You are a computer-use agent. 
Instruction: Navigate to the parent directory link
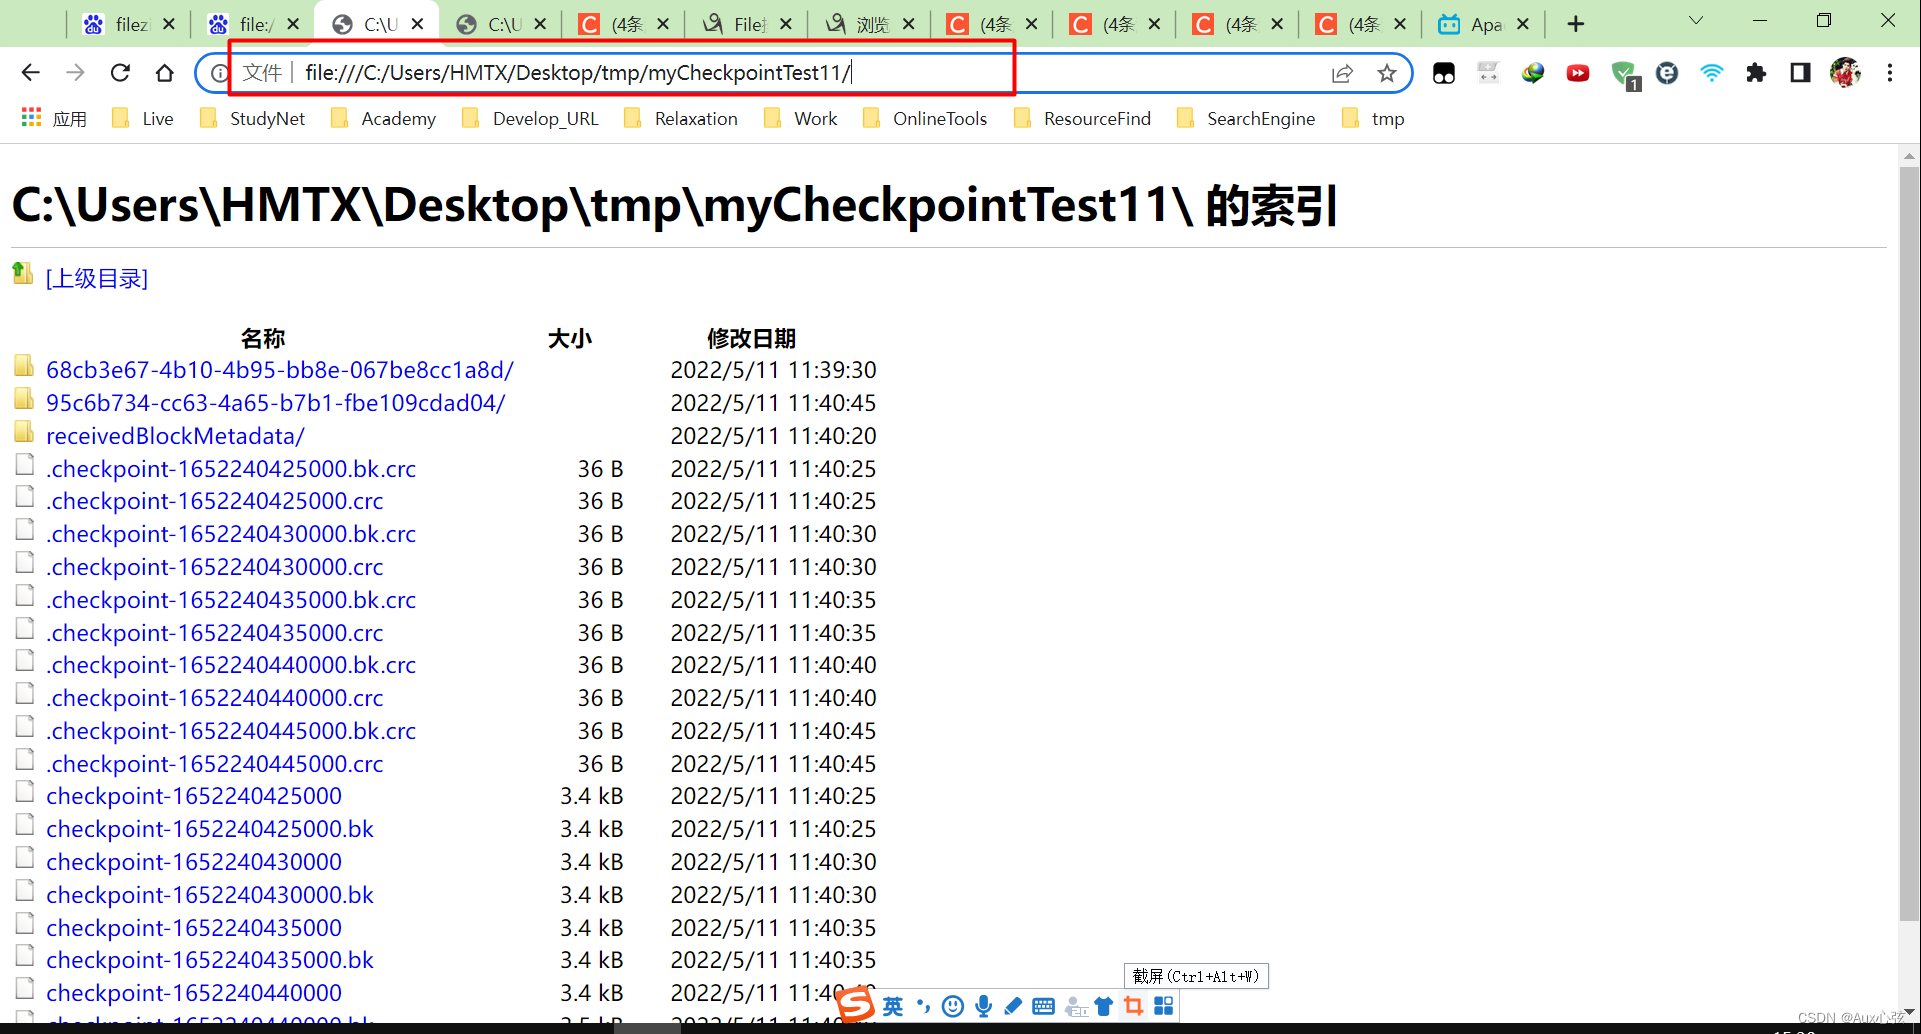pyautogui.click(x=96, y=278)
